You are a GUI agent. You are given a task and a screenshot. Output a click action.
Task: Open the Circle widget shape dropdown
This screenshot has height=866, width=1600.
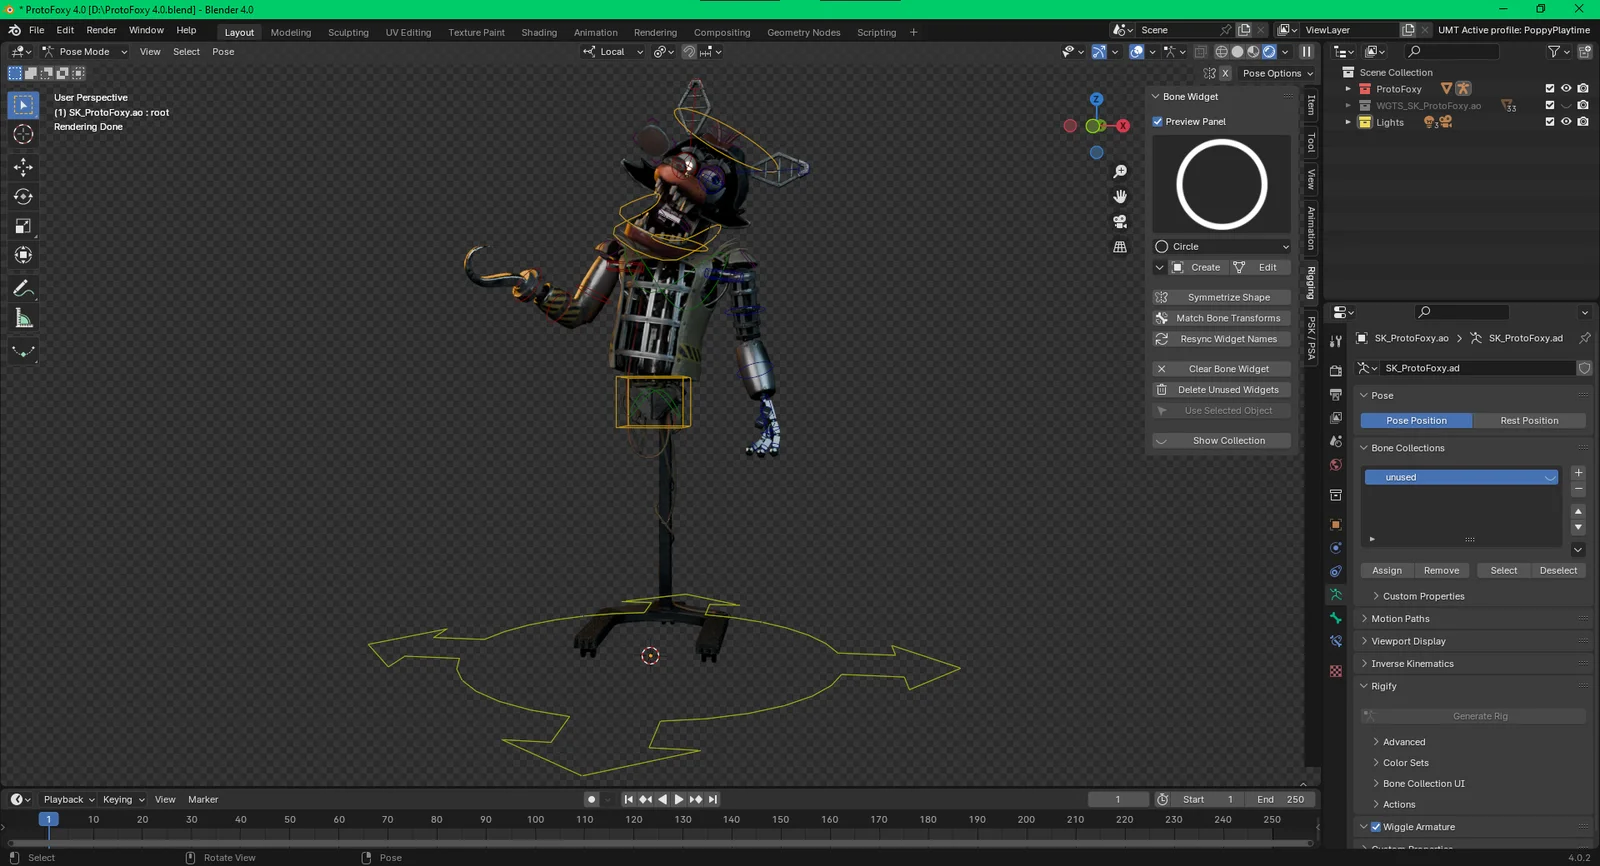pos(1222,246)
